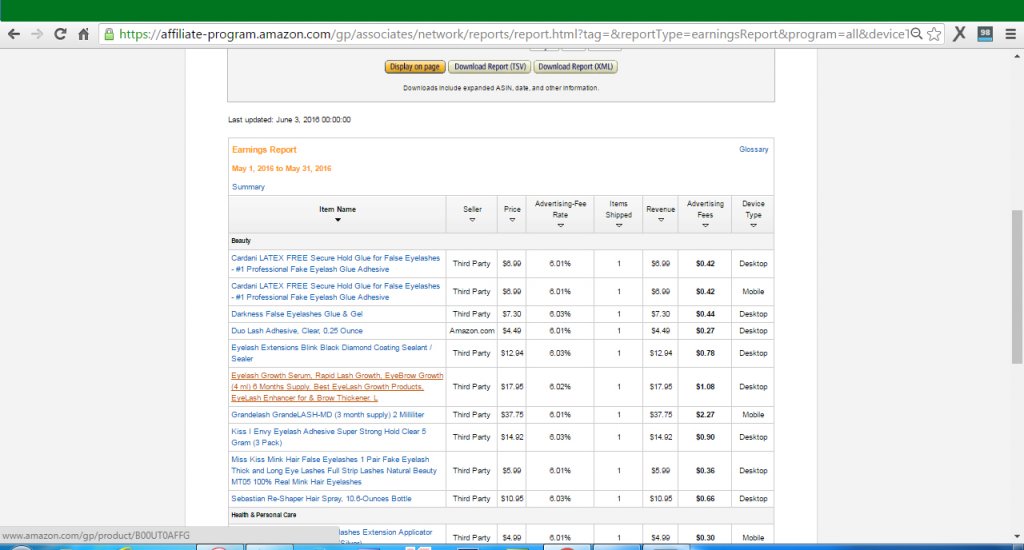Open the Chrome hamburger menu
The width and height of the screenshot is (1024, 550).
coord(1010,34)
